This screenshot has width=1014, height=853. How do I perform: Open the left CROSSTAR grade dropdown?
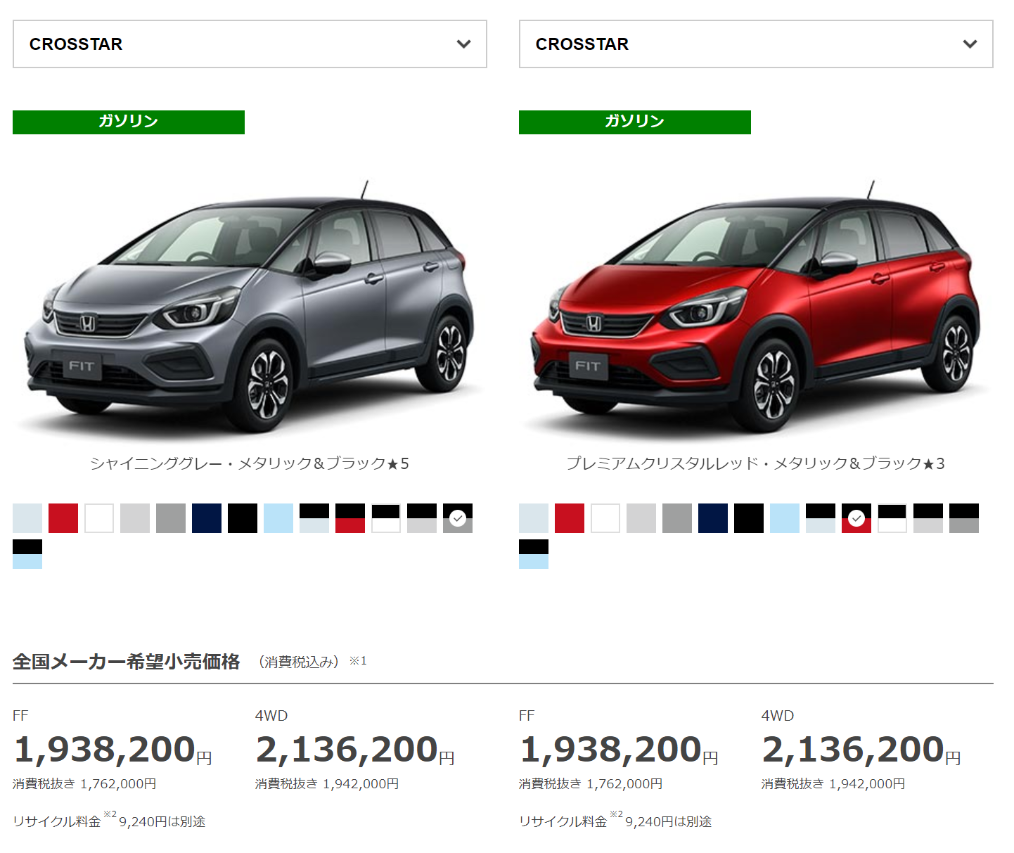point(249,44)
